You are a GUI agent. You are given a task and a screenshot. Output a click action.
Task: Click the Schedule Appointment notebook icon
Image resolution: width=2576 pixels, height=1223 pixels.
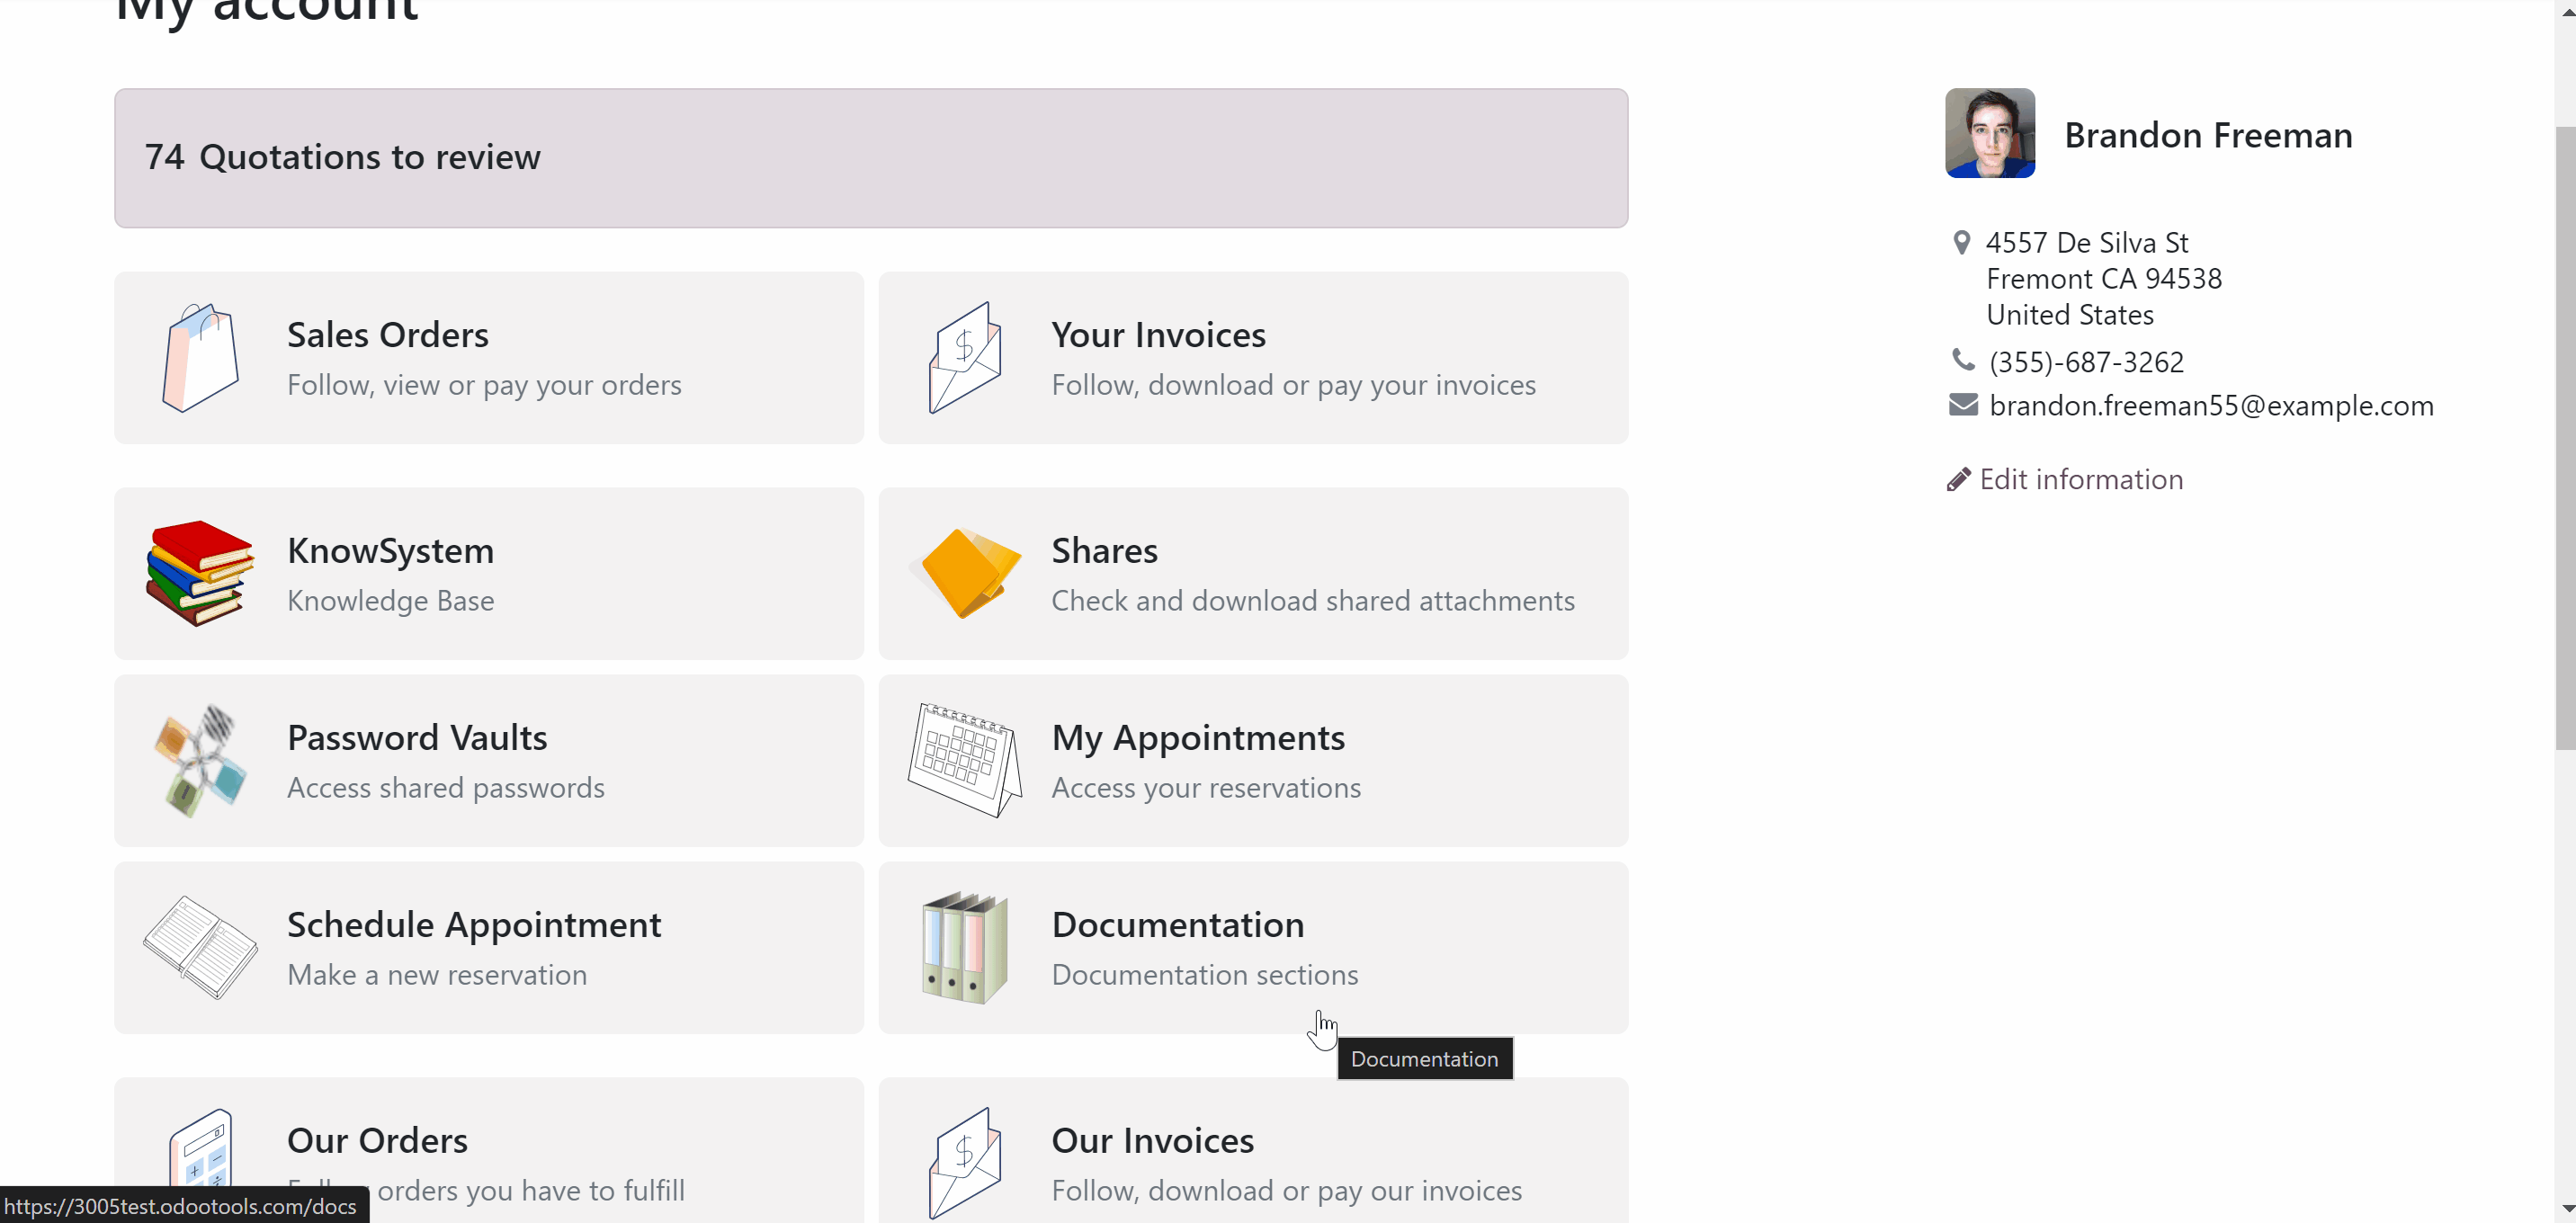[200, 947]
